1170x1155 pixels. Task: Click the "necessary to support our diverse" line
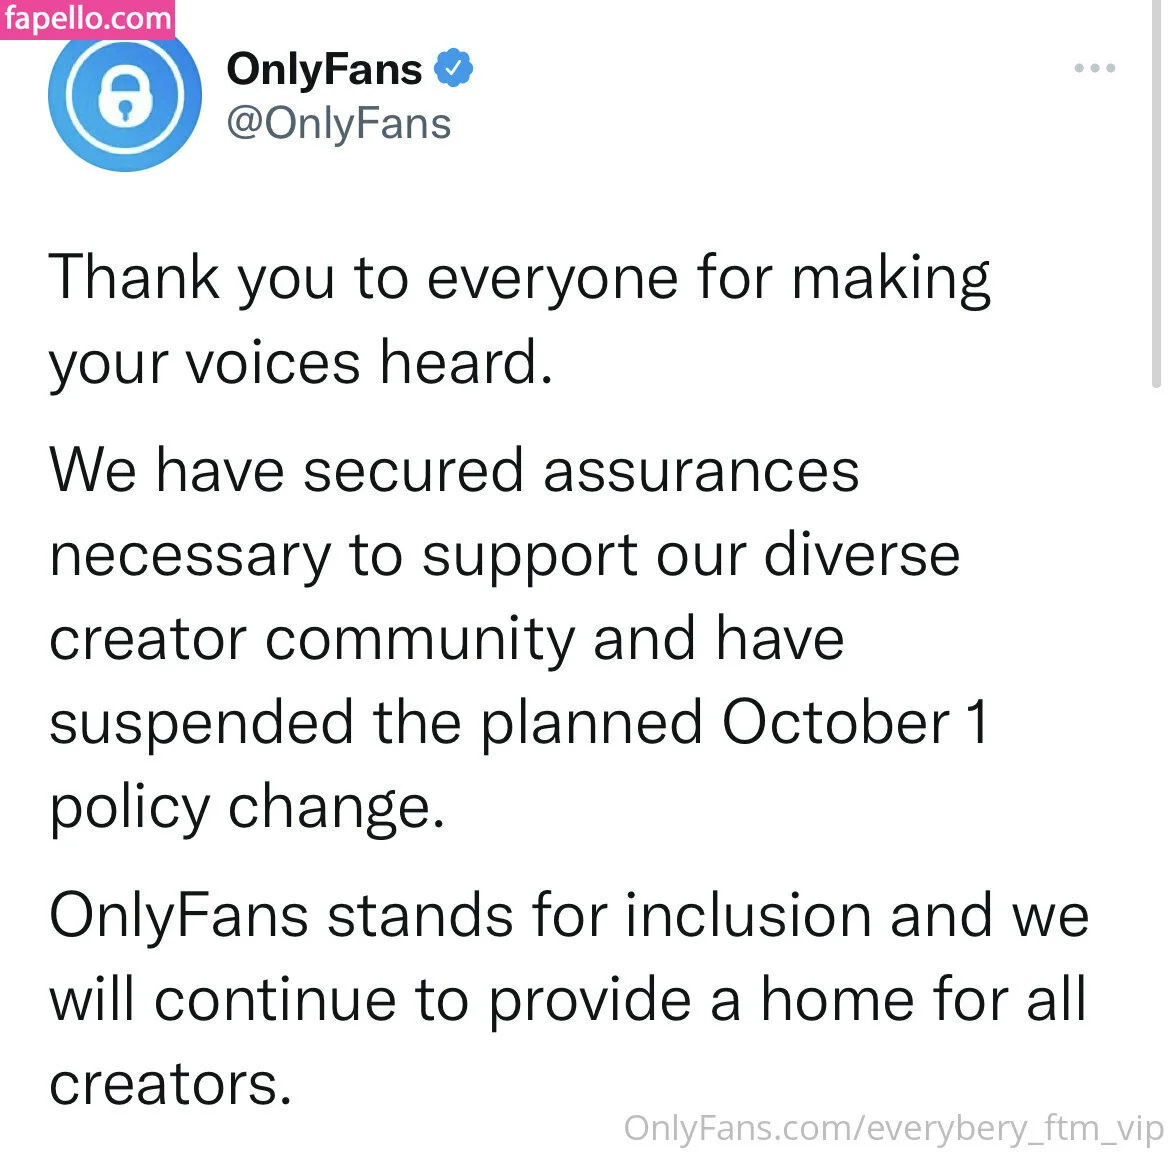tap(504, 555)
